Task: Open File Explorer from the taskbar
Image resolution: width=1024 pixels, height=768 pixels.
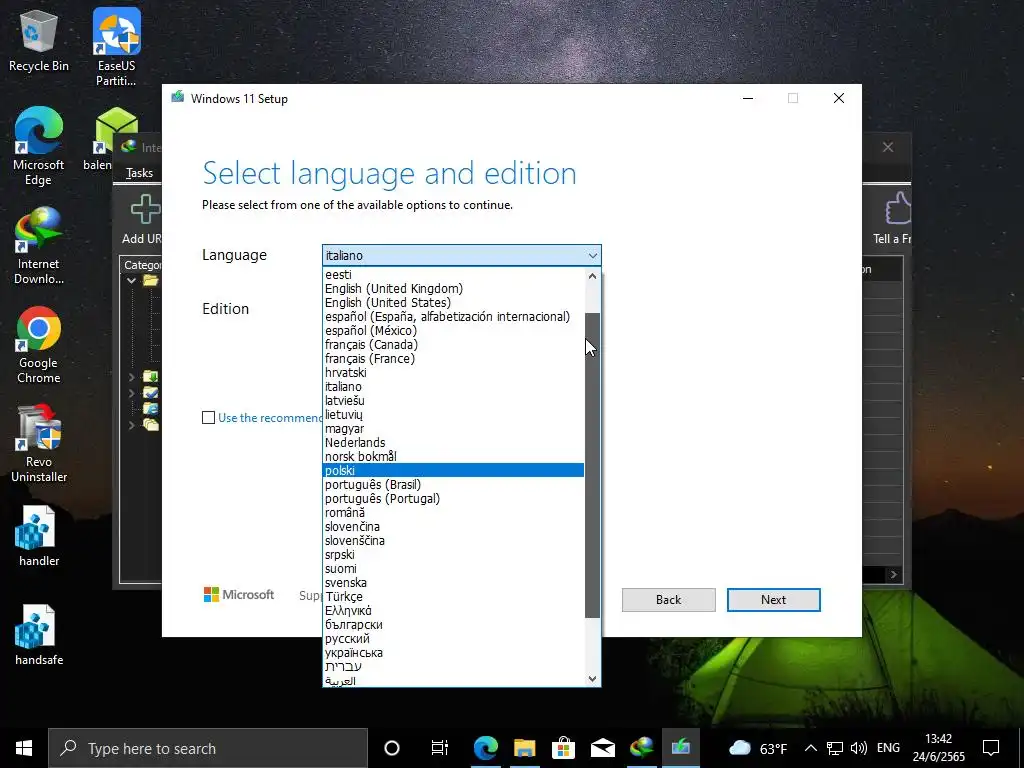Action: coord(524,748)
